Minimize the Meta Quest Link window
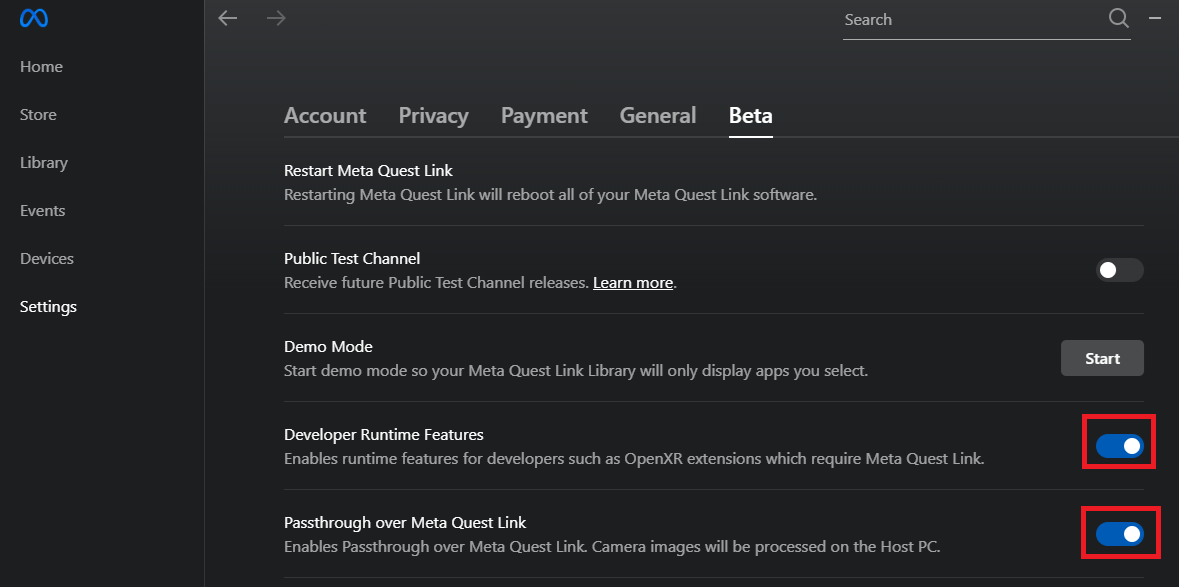This screenshot has width=1179, height=587. click(1155, 18)
